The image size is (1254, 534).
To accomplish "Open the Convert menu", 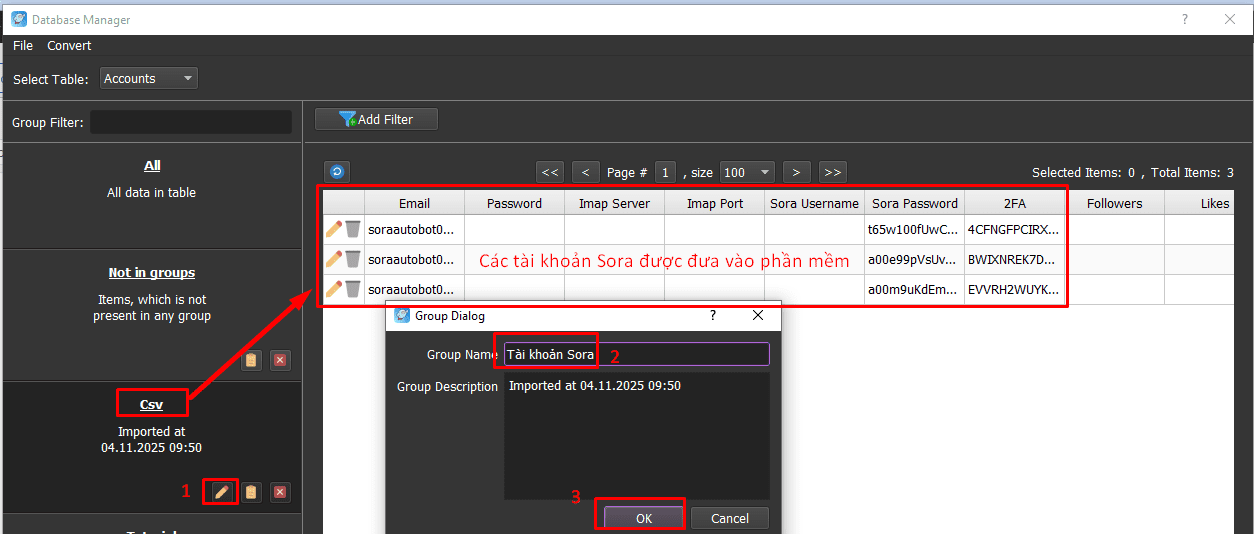I will coord(69,45).
